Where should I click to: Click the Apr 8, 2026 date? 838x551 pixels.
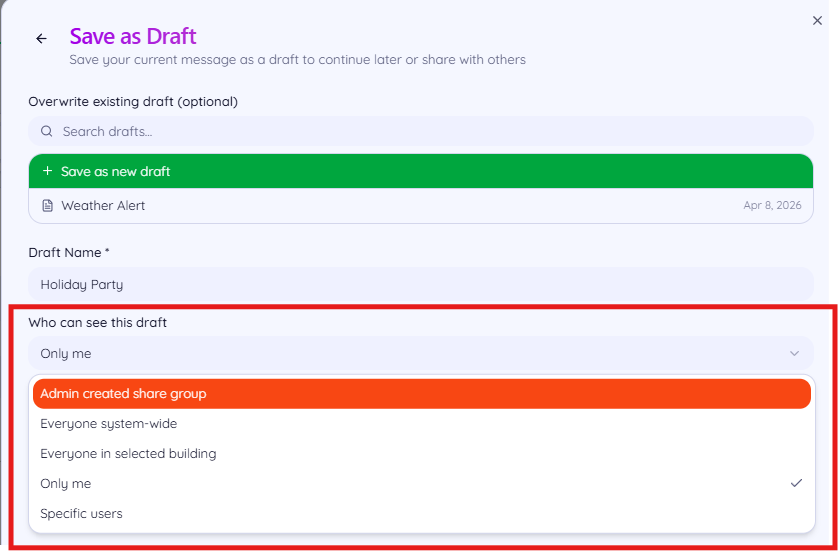(x=772, y=206)
